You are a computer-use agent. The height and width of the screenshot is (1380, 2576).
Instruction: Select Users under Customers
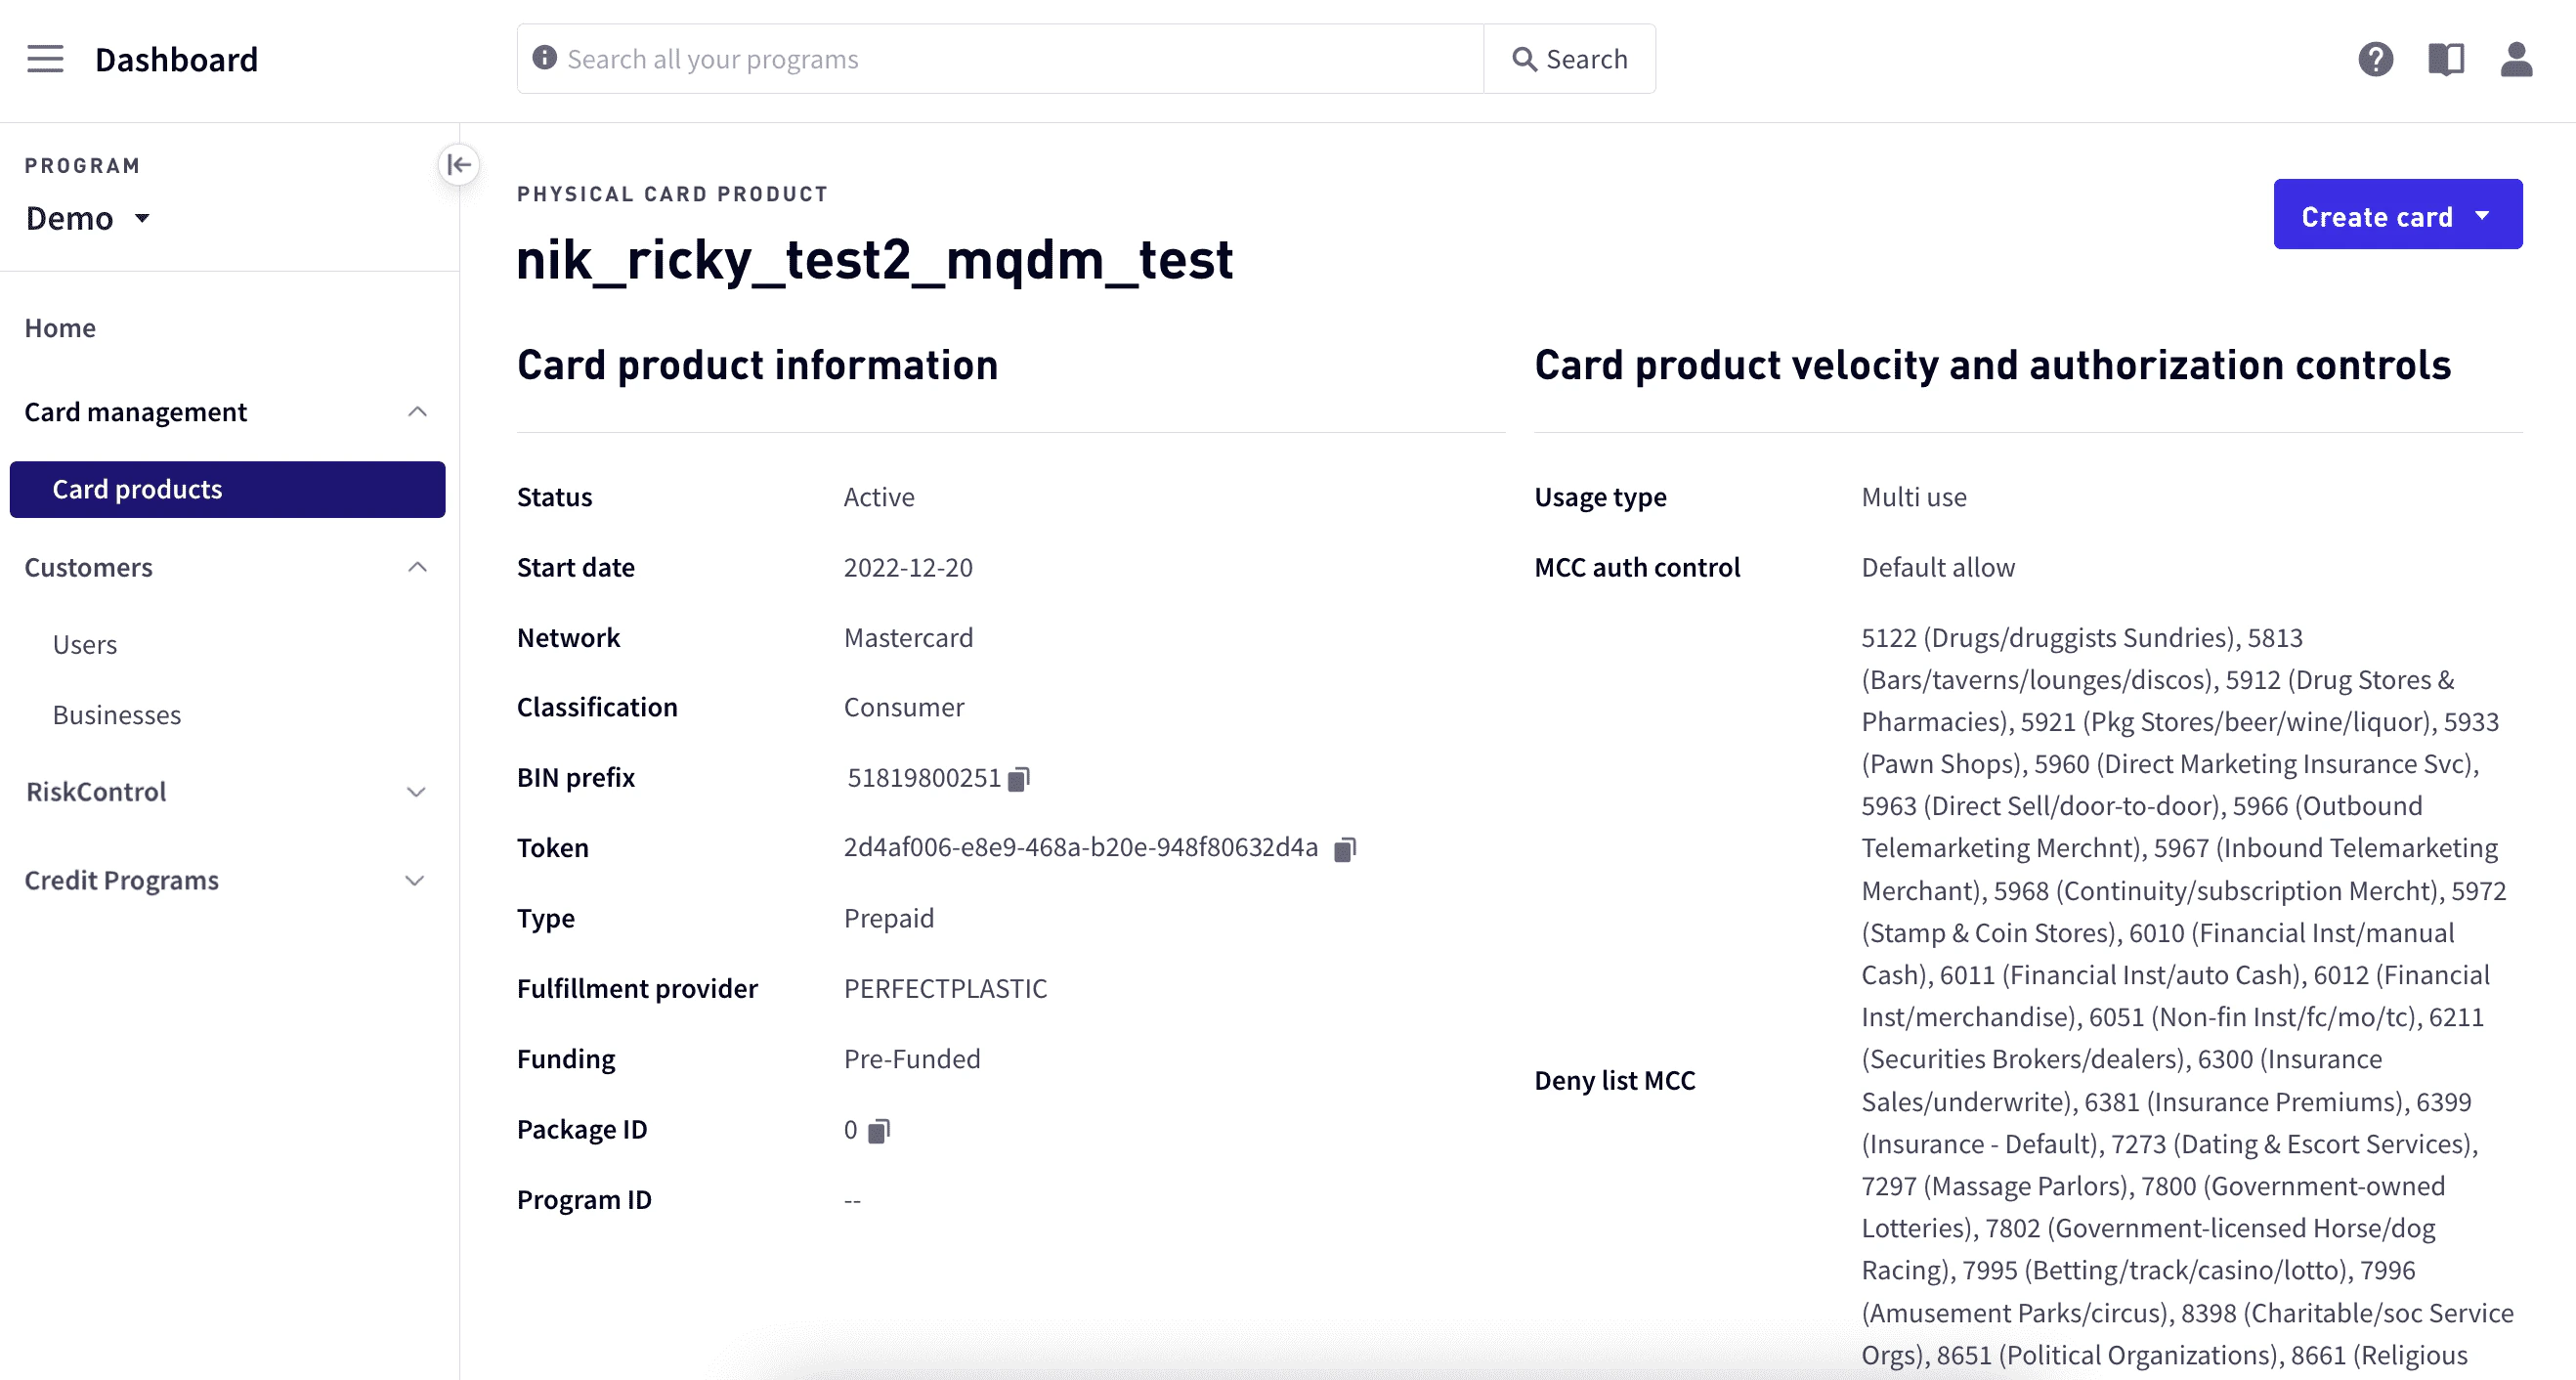(85, 644)
